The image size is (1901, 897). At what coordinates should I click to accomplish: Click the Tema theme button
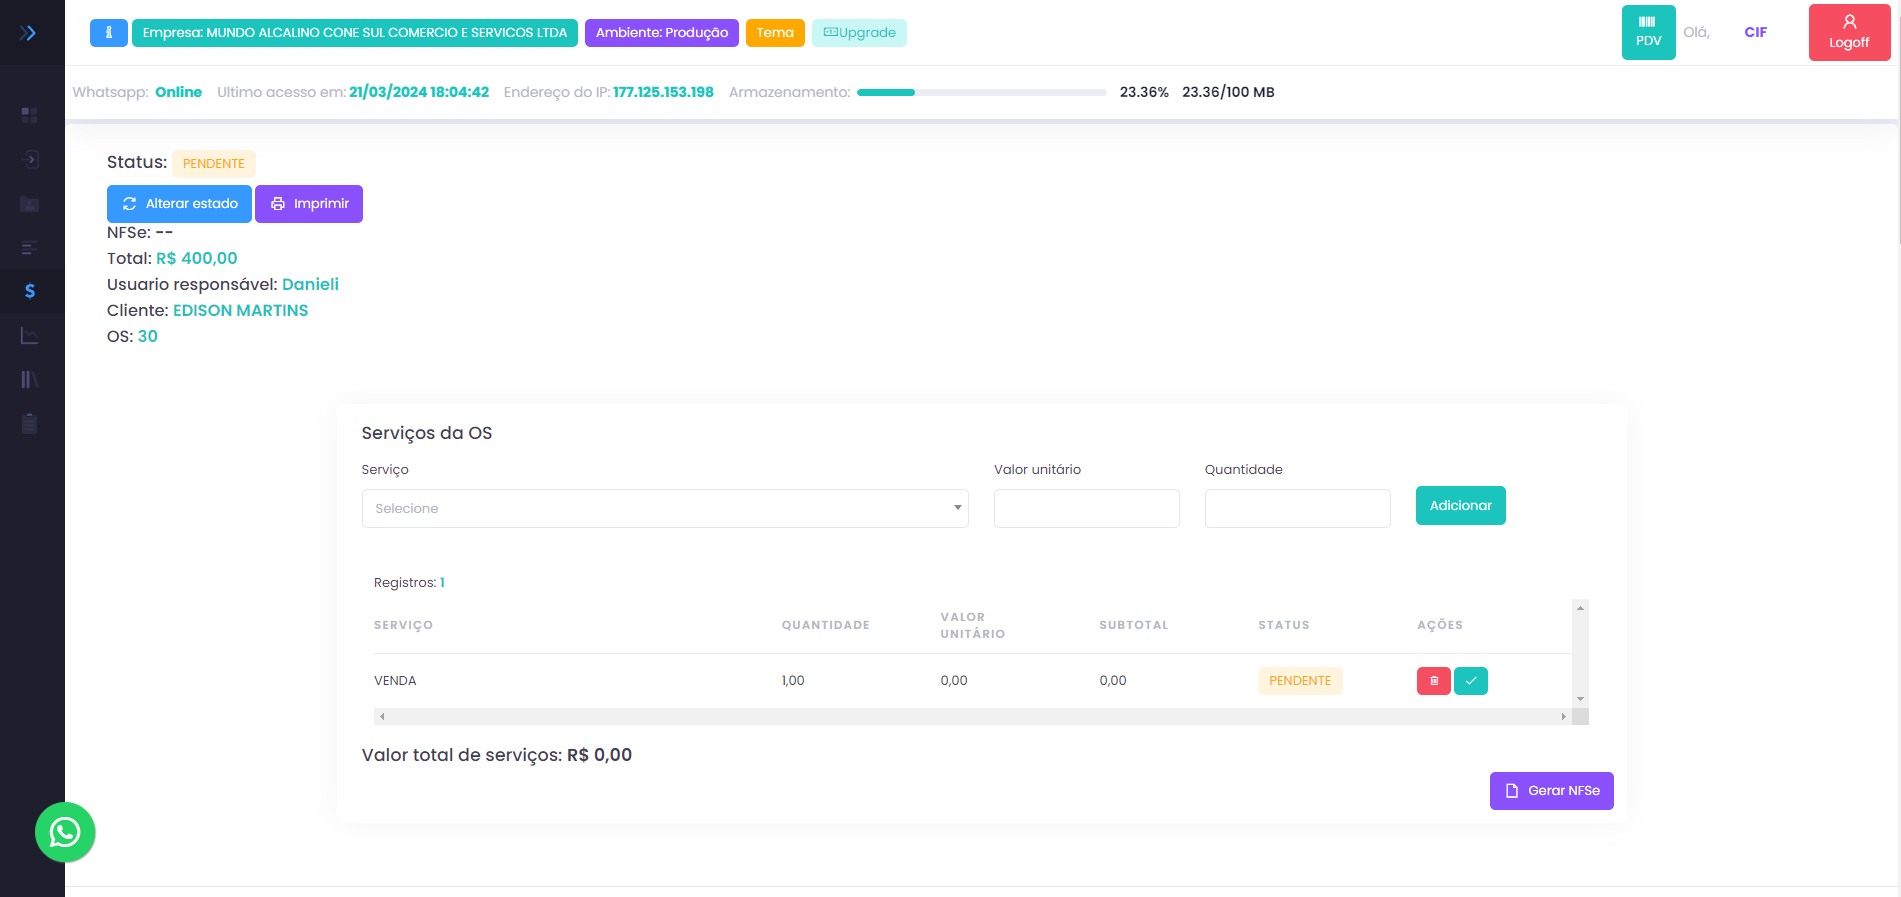pos(774,33)
